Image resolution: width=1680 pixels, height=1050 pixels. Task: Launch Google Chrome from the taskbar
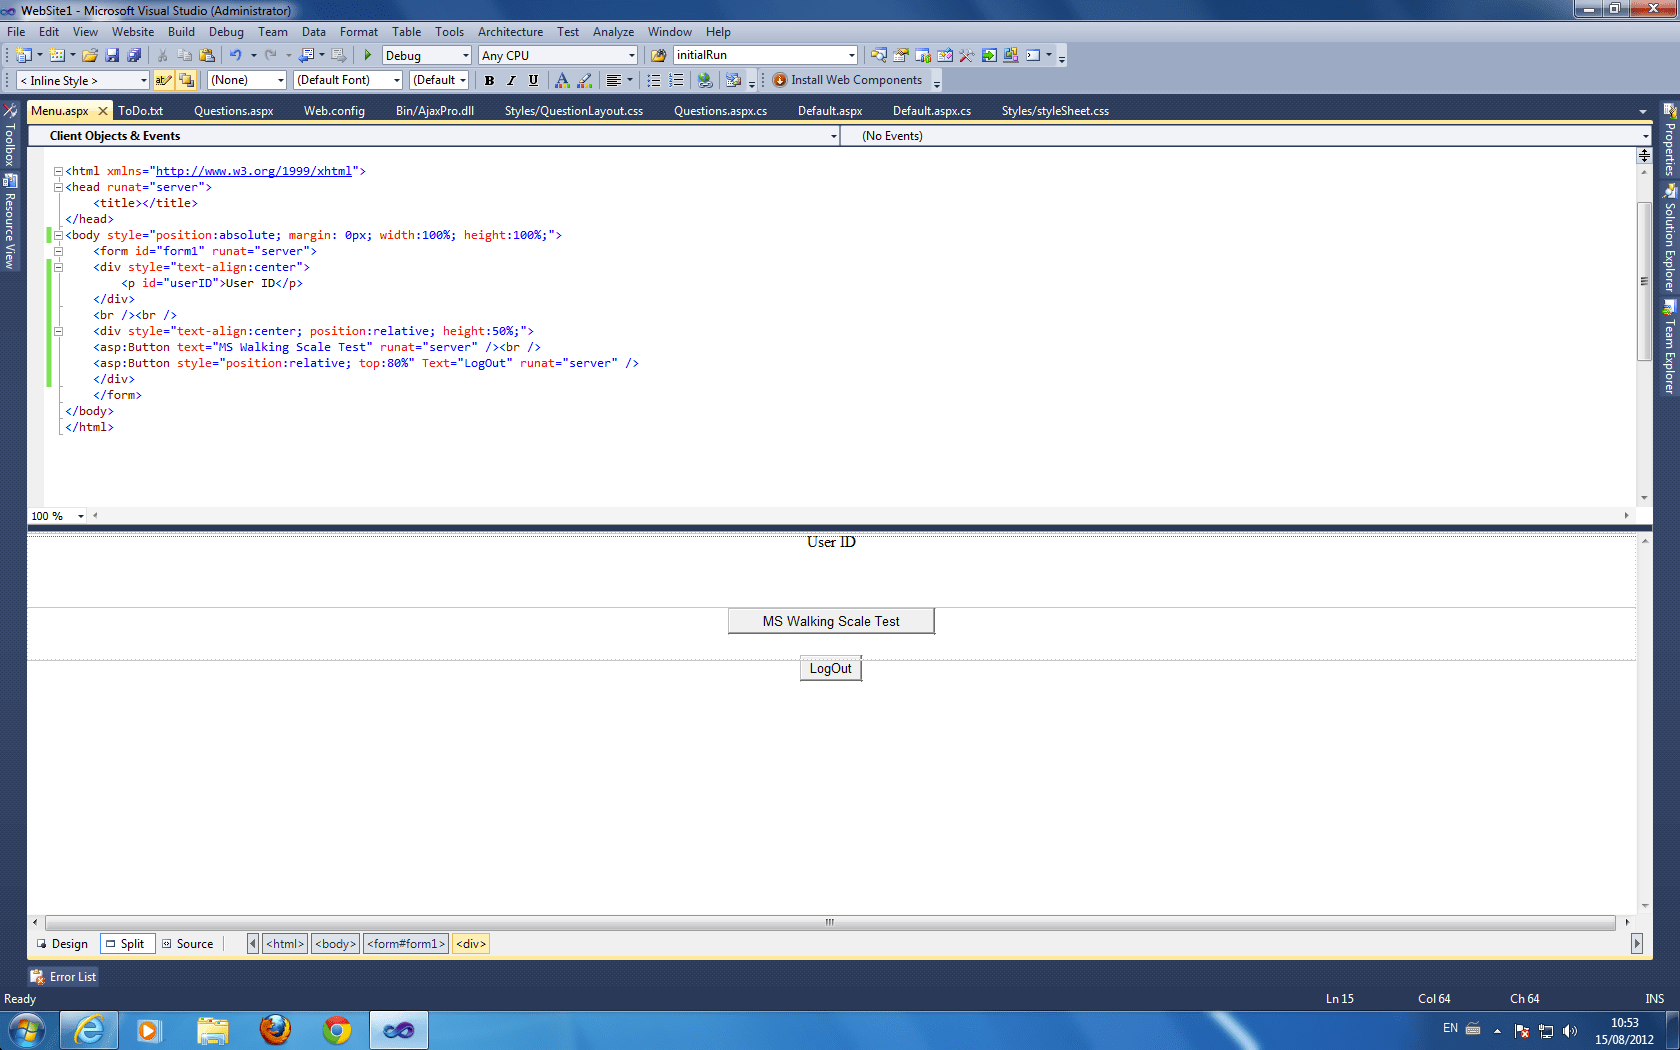click(337, 1029)
